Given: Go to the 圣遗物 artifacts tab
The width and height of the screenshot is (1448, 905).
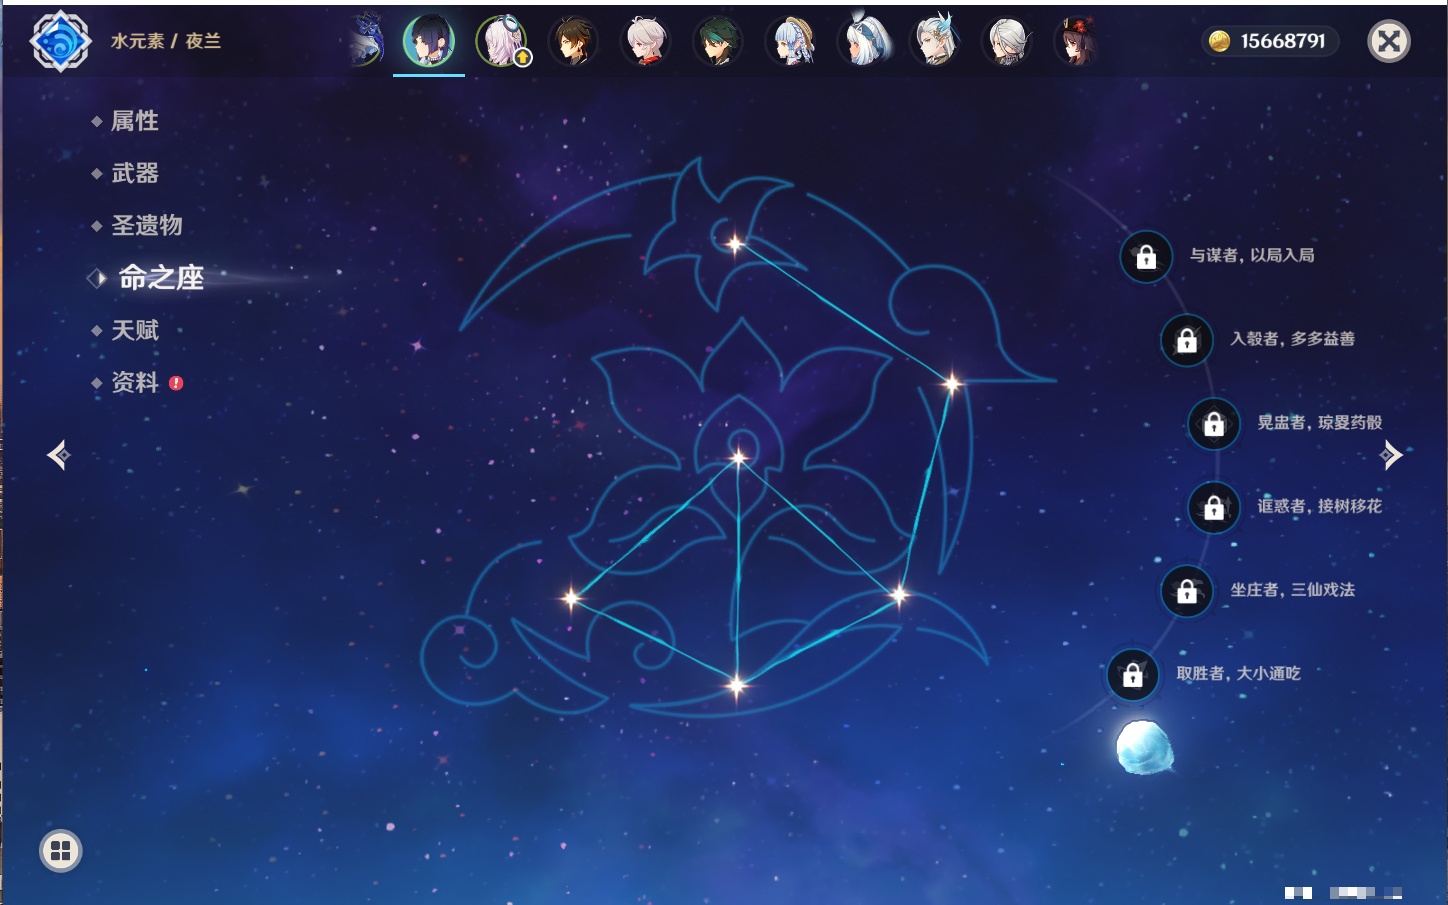Looking at the screenshot, I should (146, 225).
